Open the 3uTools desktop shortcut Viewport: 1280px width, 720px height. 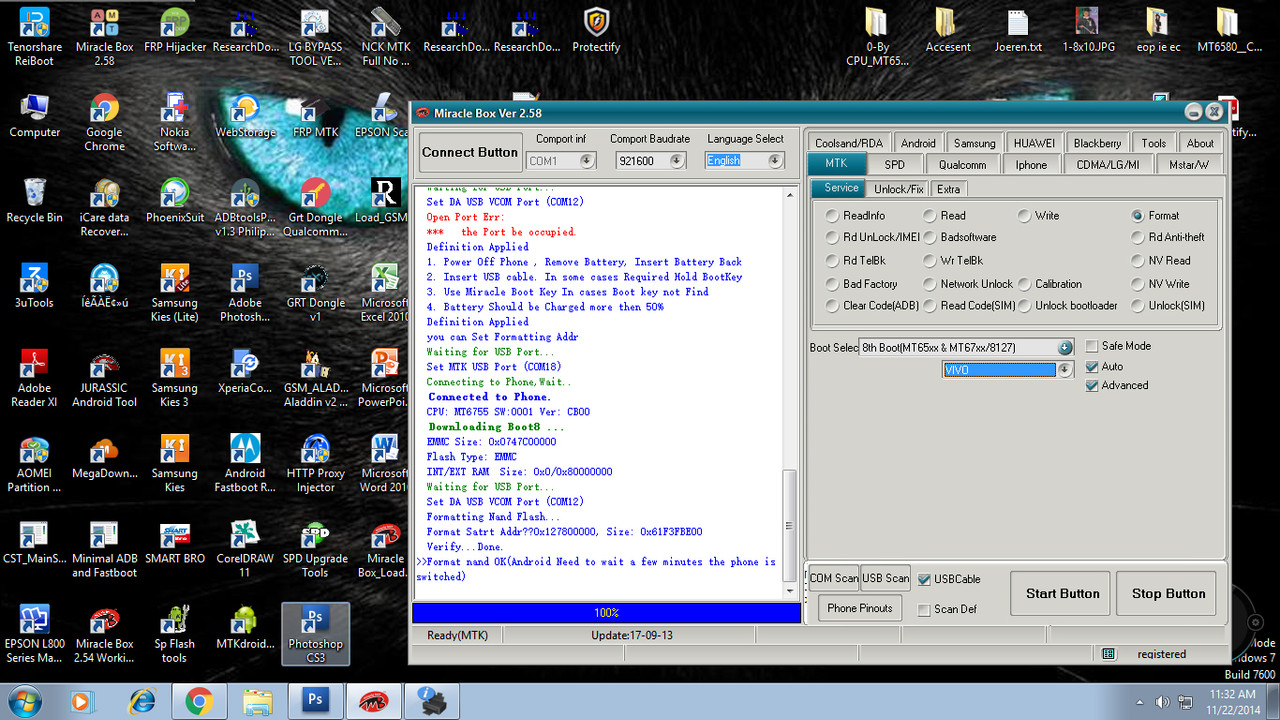pyautogui.click(x=35, y=285)
